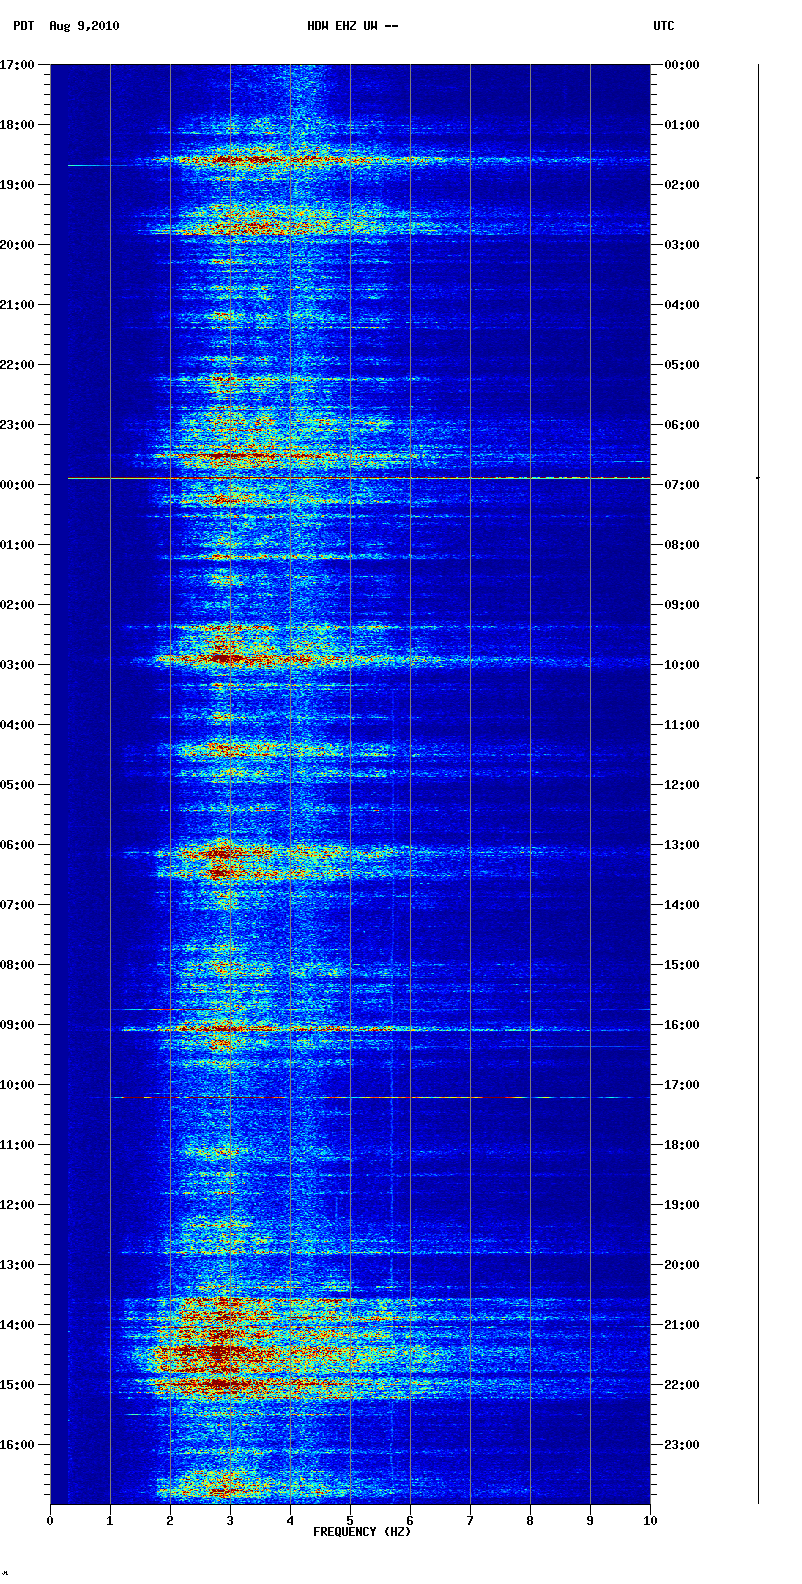802x1584 pixels.
Task: Click the 9 Hz frequency tick label
Action: 590,1521
